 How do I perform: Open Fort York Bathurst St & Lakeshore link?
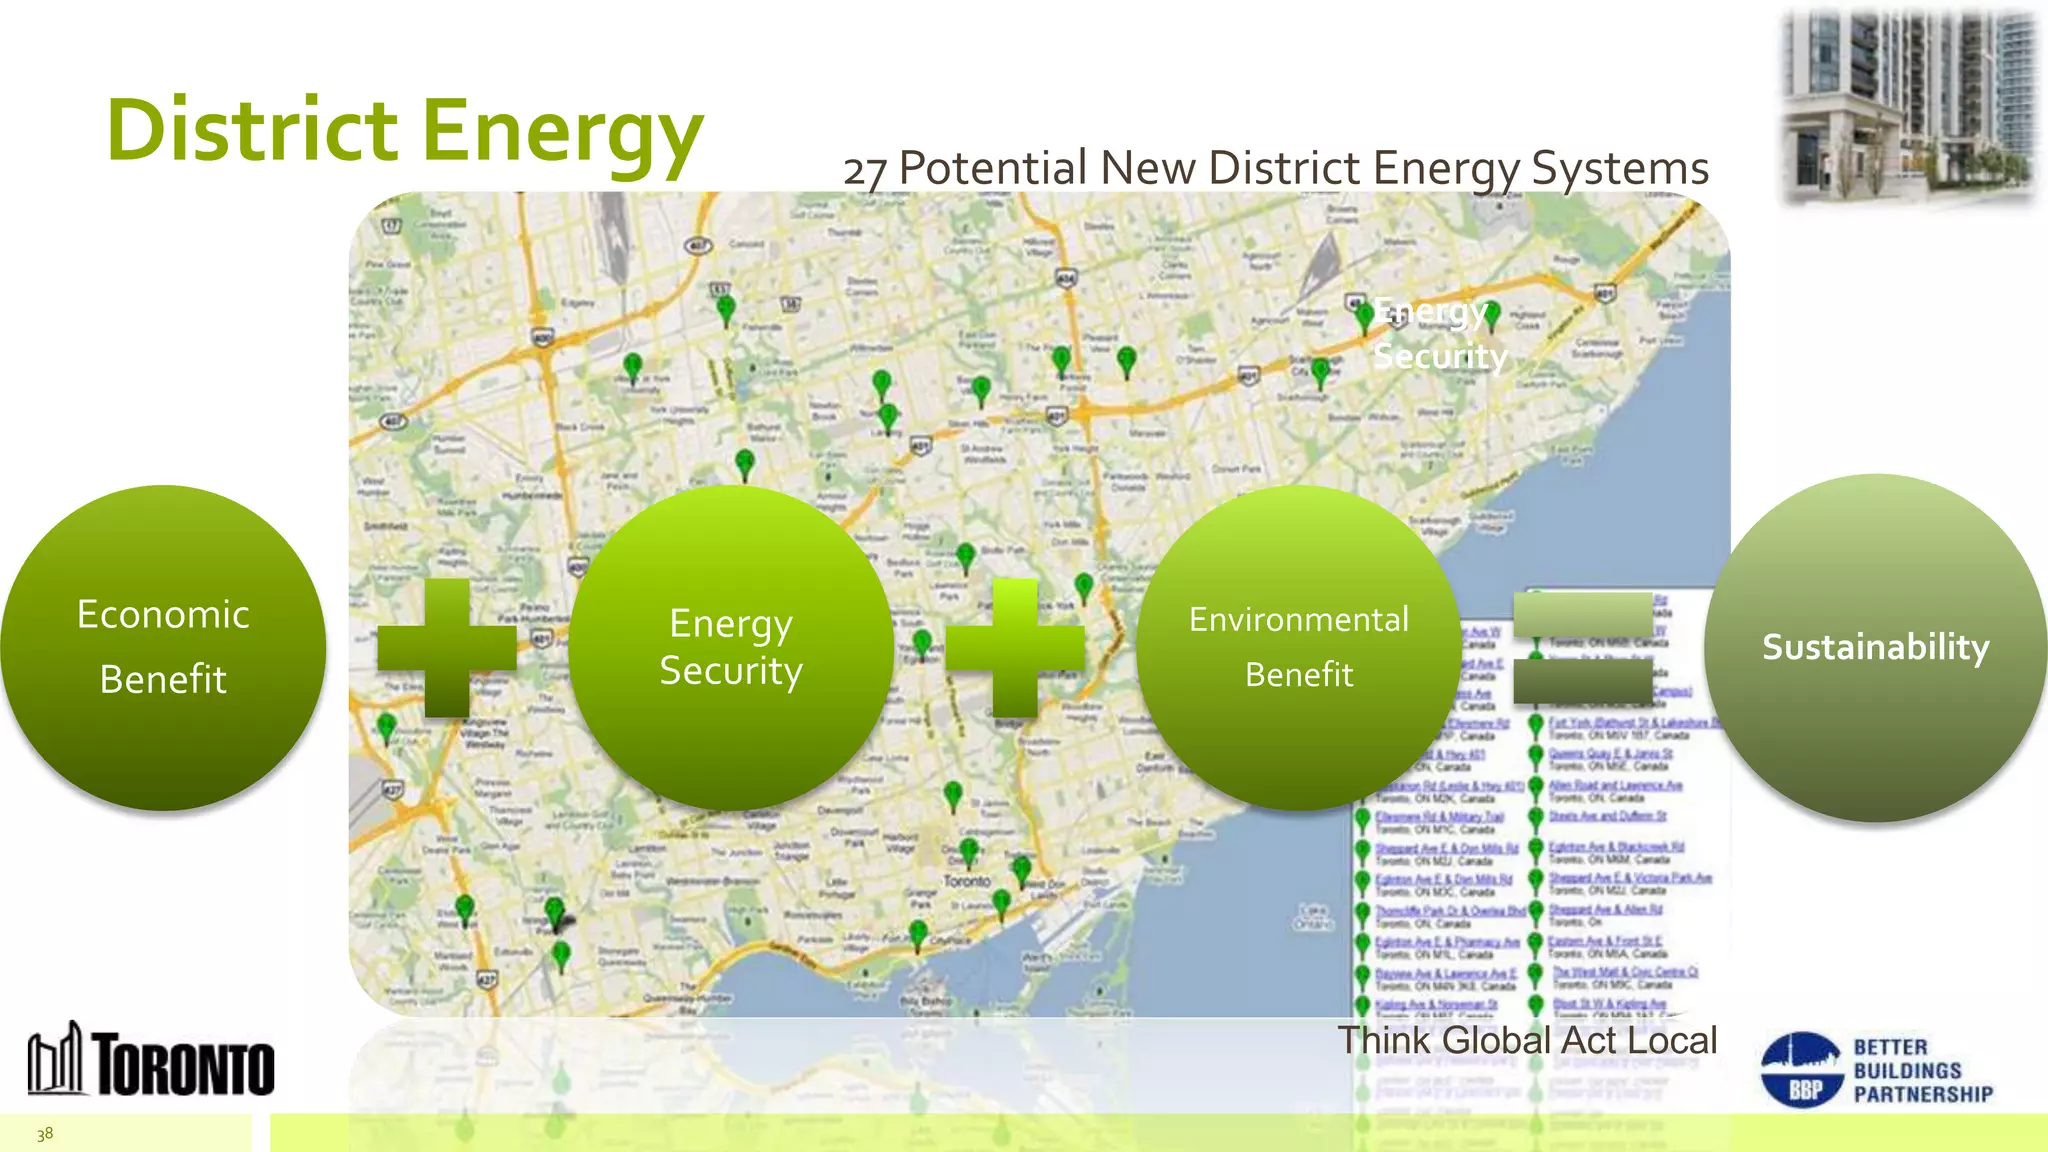pyautogui.click(x=1635, y=724)
